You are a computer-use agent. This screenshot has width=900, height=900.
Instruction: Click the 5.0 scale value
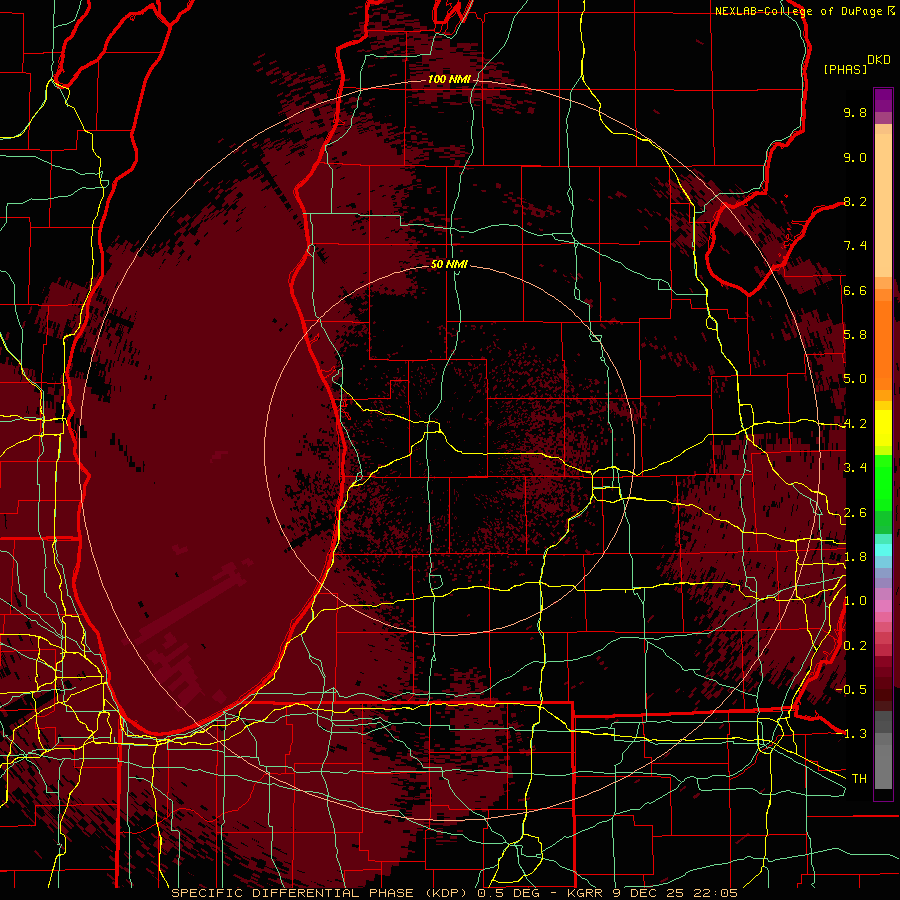[855, 379]
